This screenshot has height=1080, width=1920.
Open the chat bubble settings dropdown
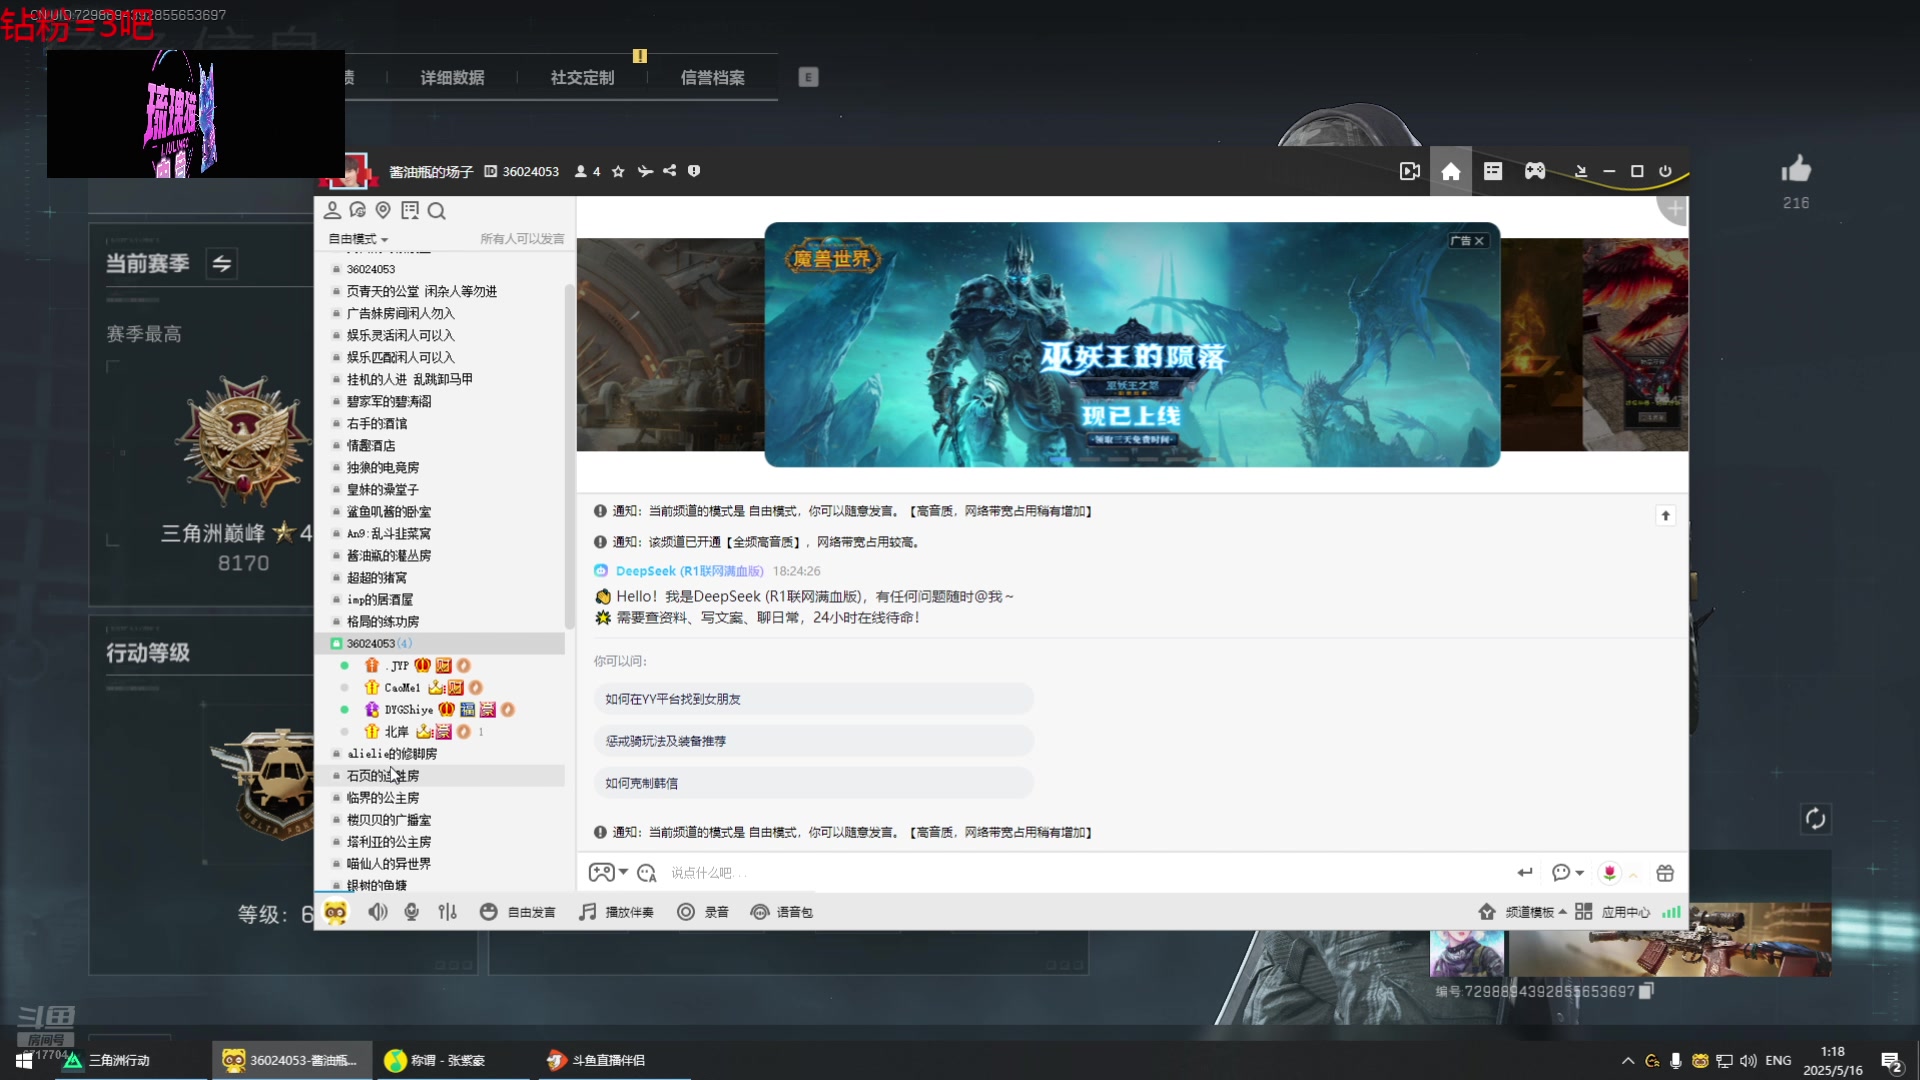coord(1568,873)
